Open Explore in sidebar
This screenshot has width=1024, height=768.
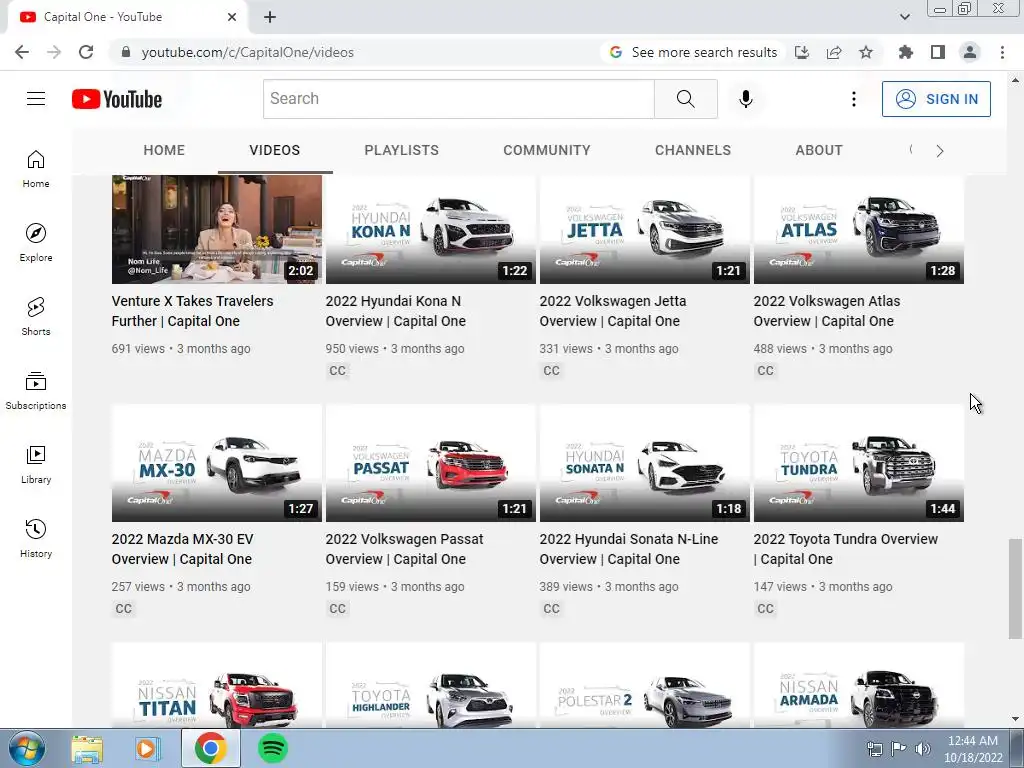tap(36, 243)
